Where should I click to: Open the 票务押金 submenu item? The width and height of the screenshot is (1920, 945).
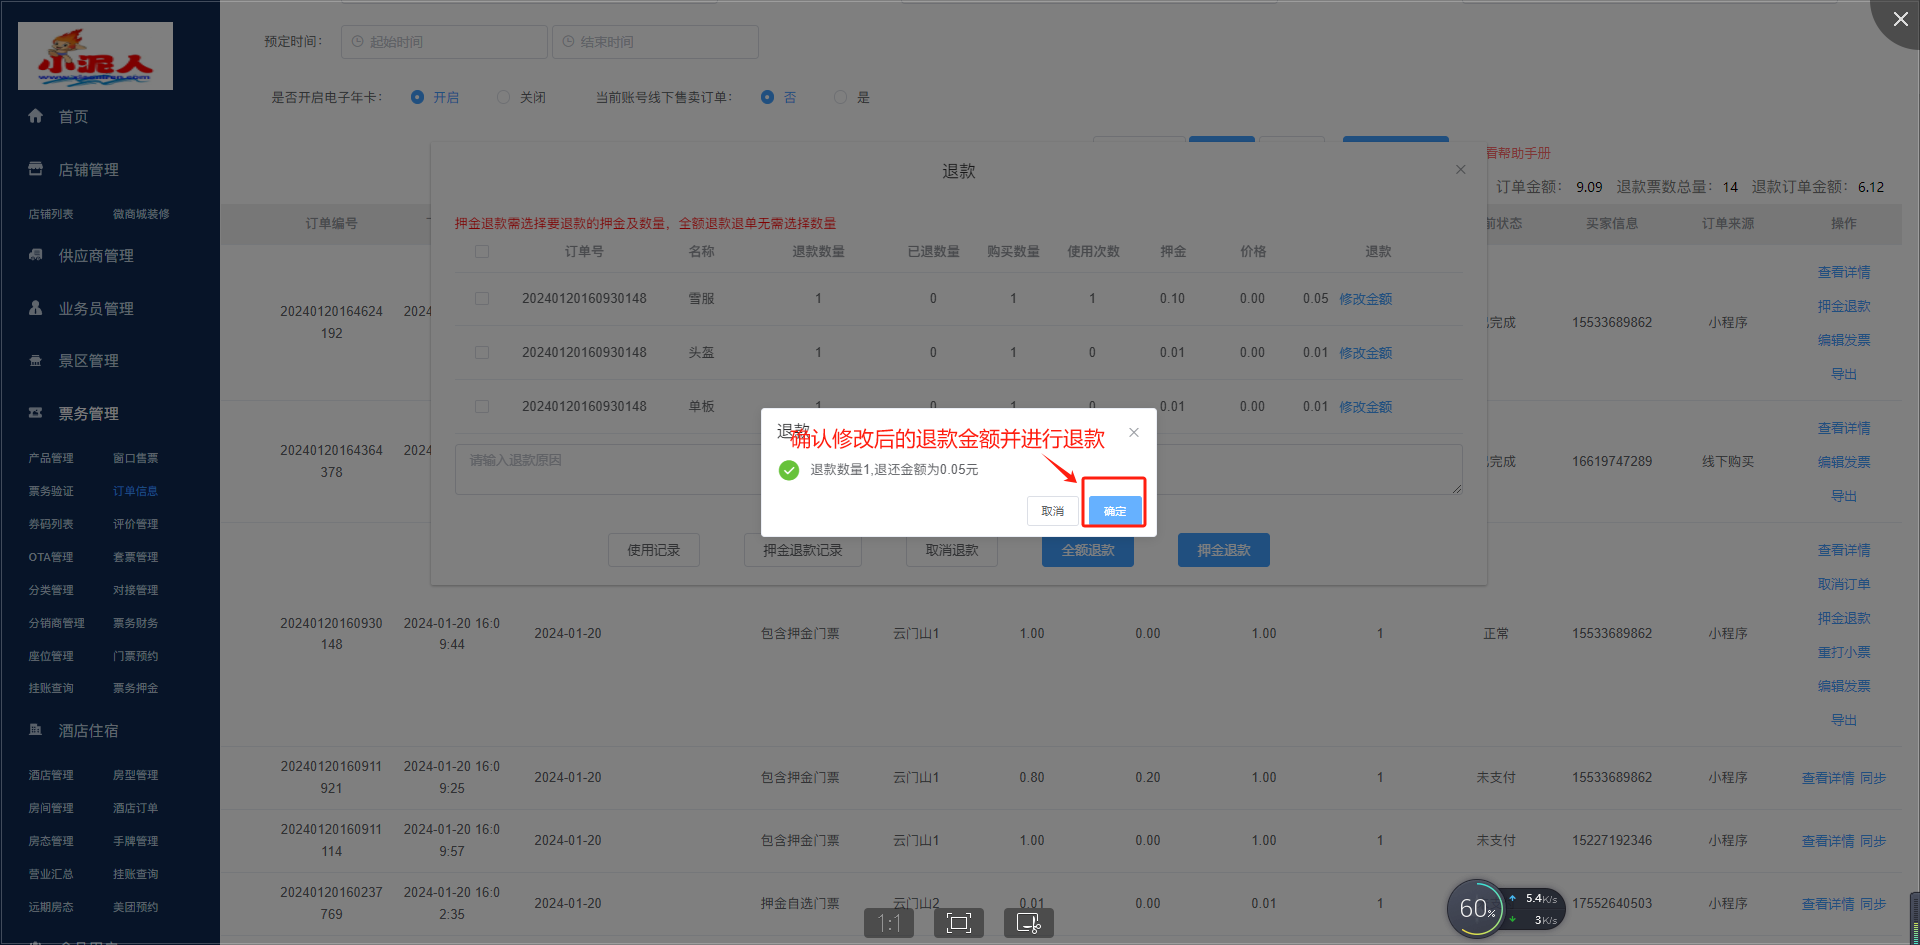click(135, 688)
